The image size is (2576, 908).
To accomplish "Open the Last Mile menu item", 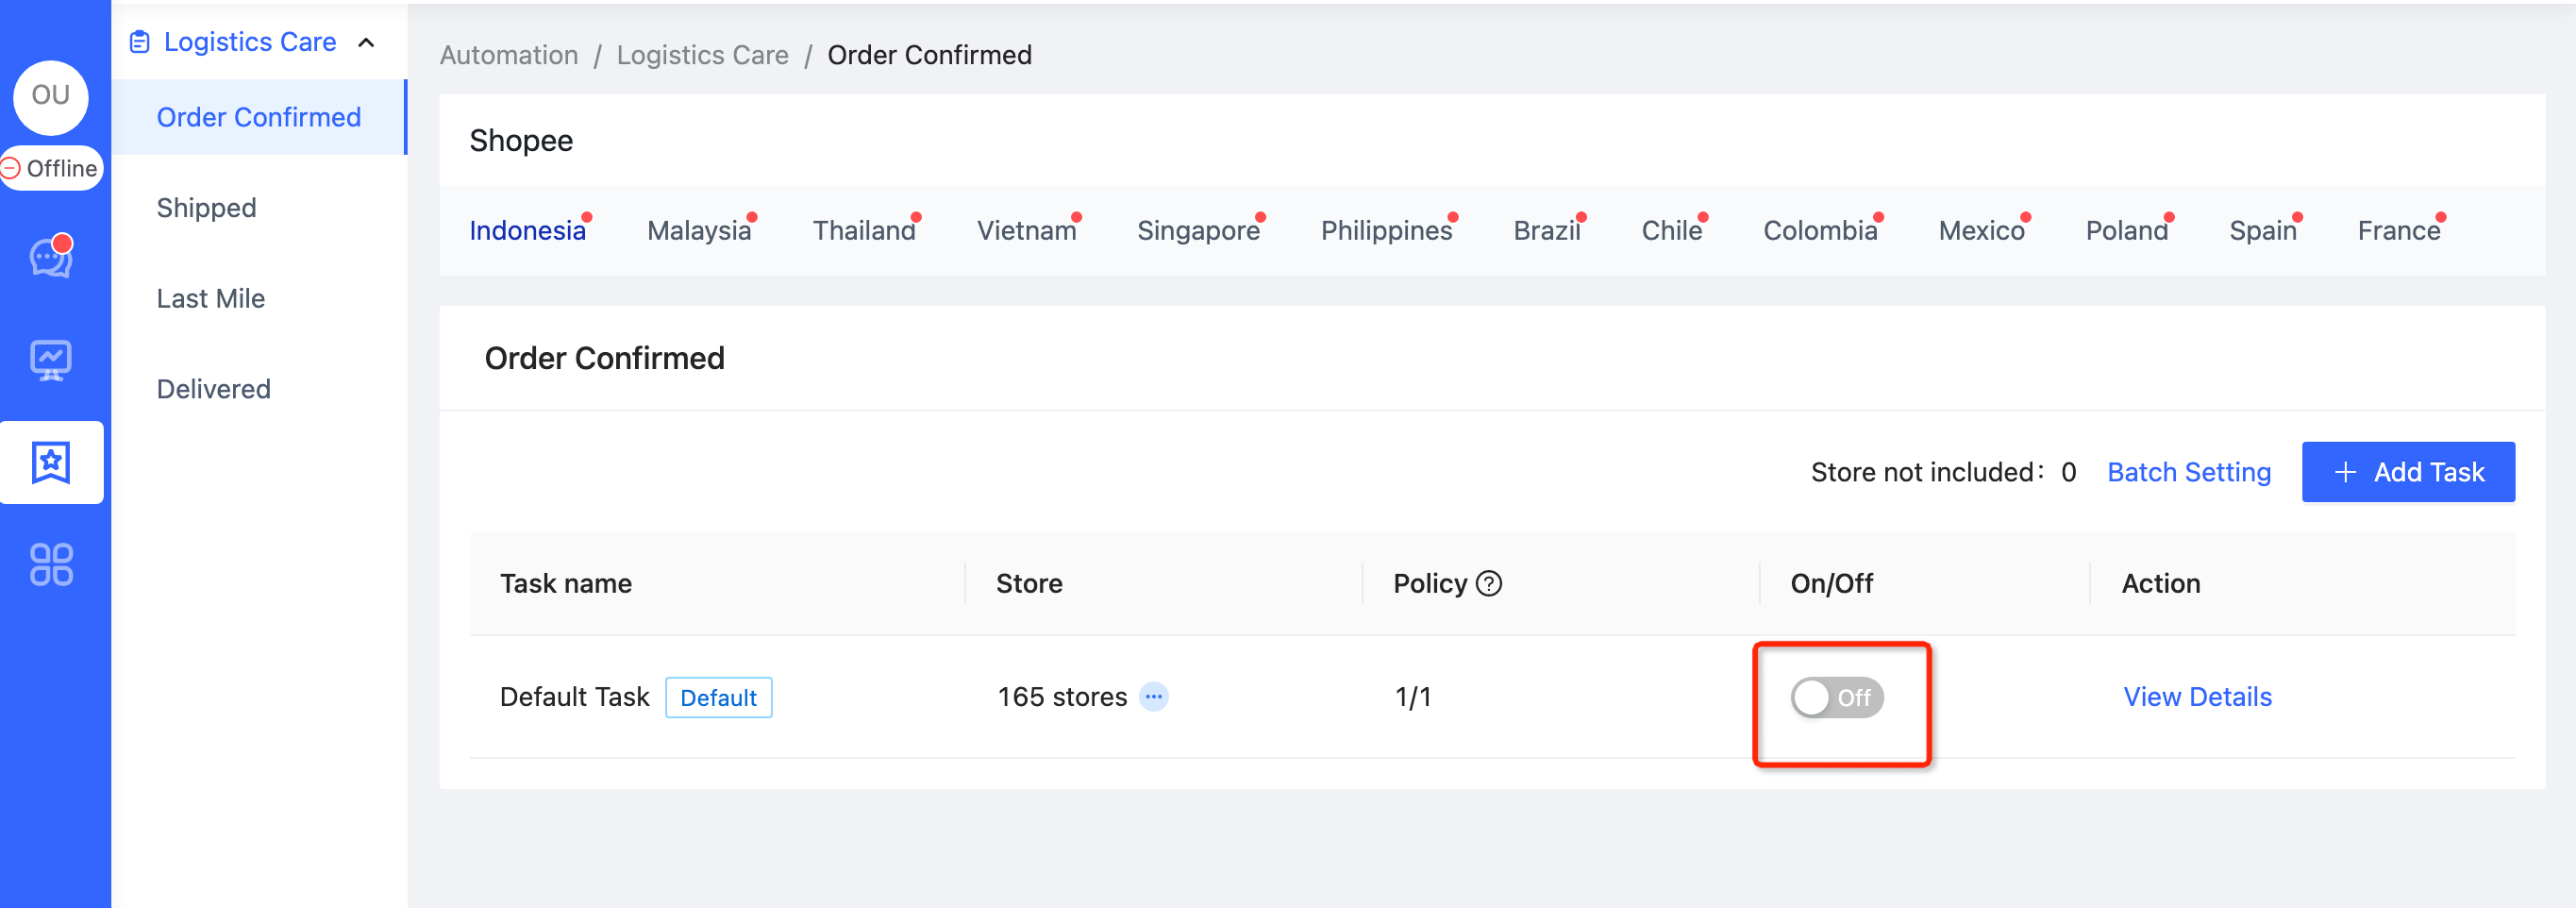I will pyautogui.click(x=210, y=298).
